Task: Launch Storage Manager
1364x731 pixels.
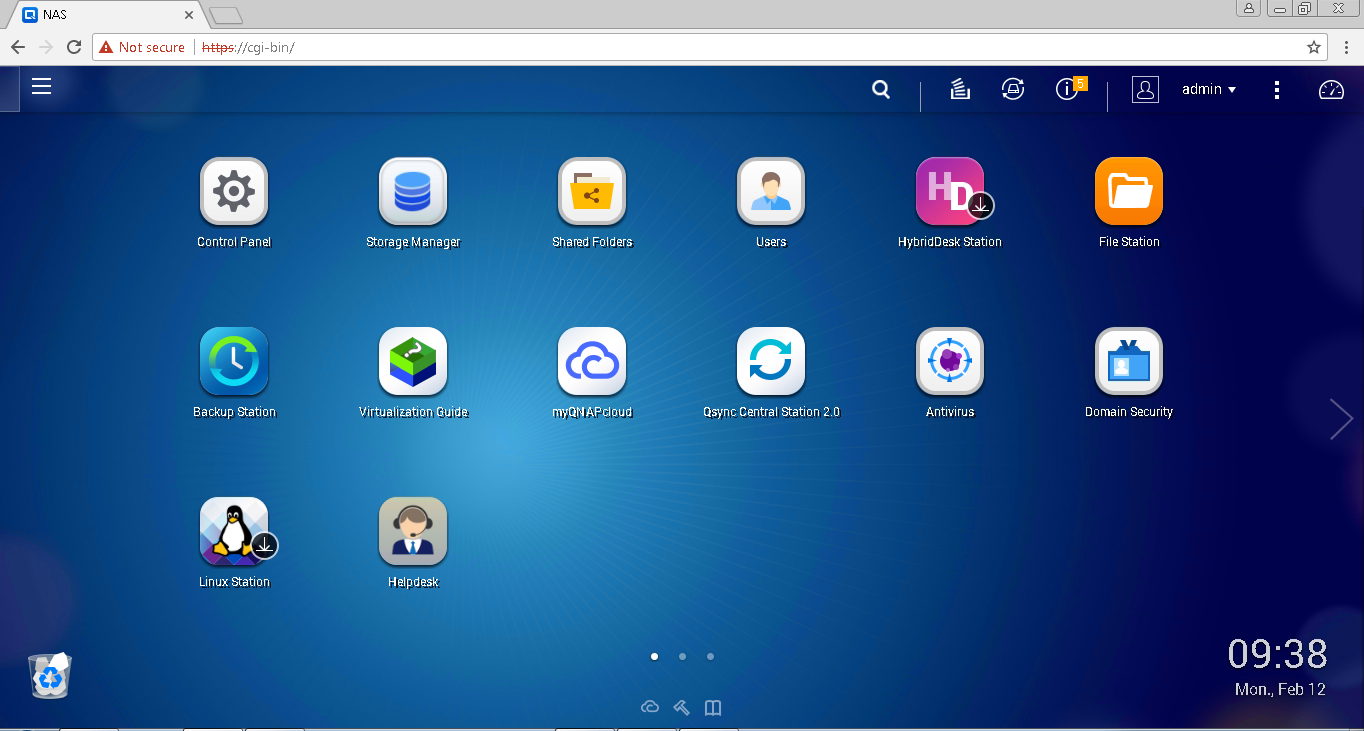Action: click(413, 191)
